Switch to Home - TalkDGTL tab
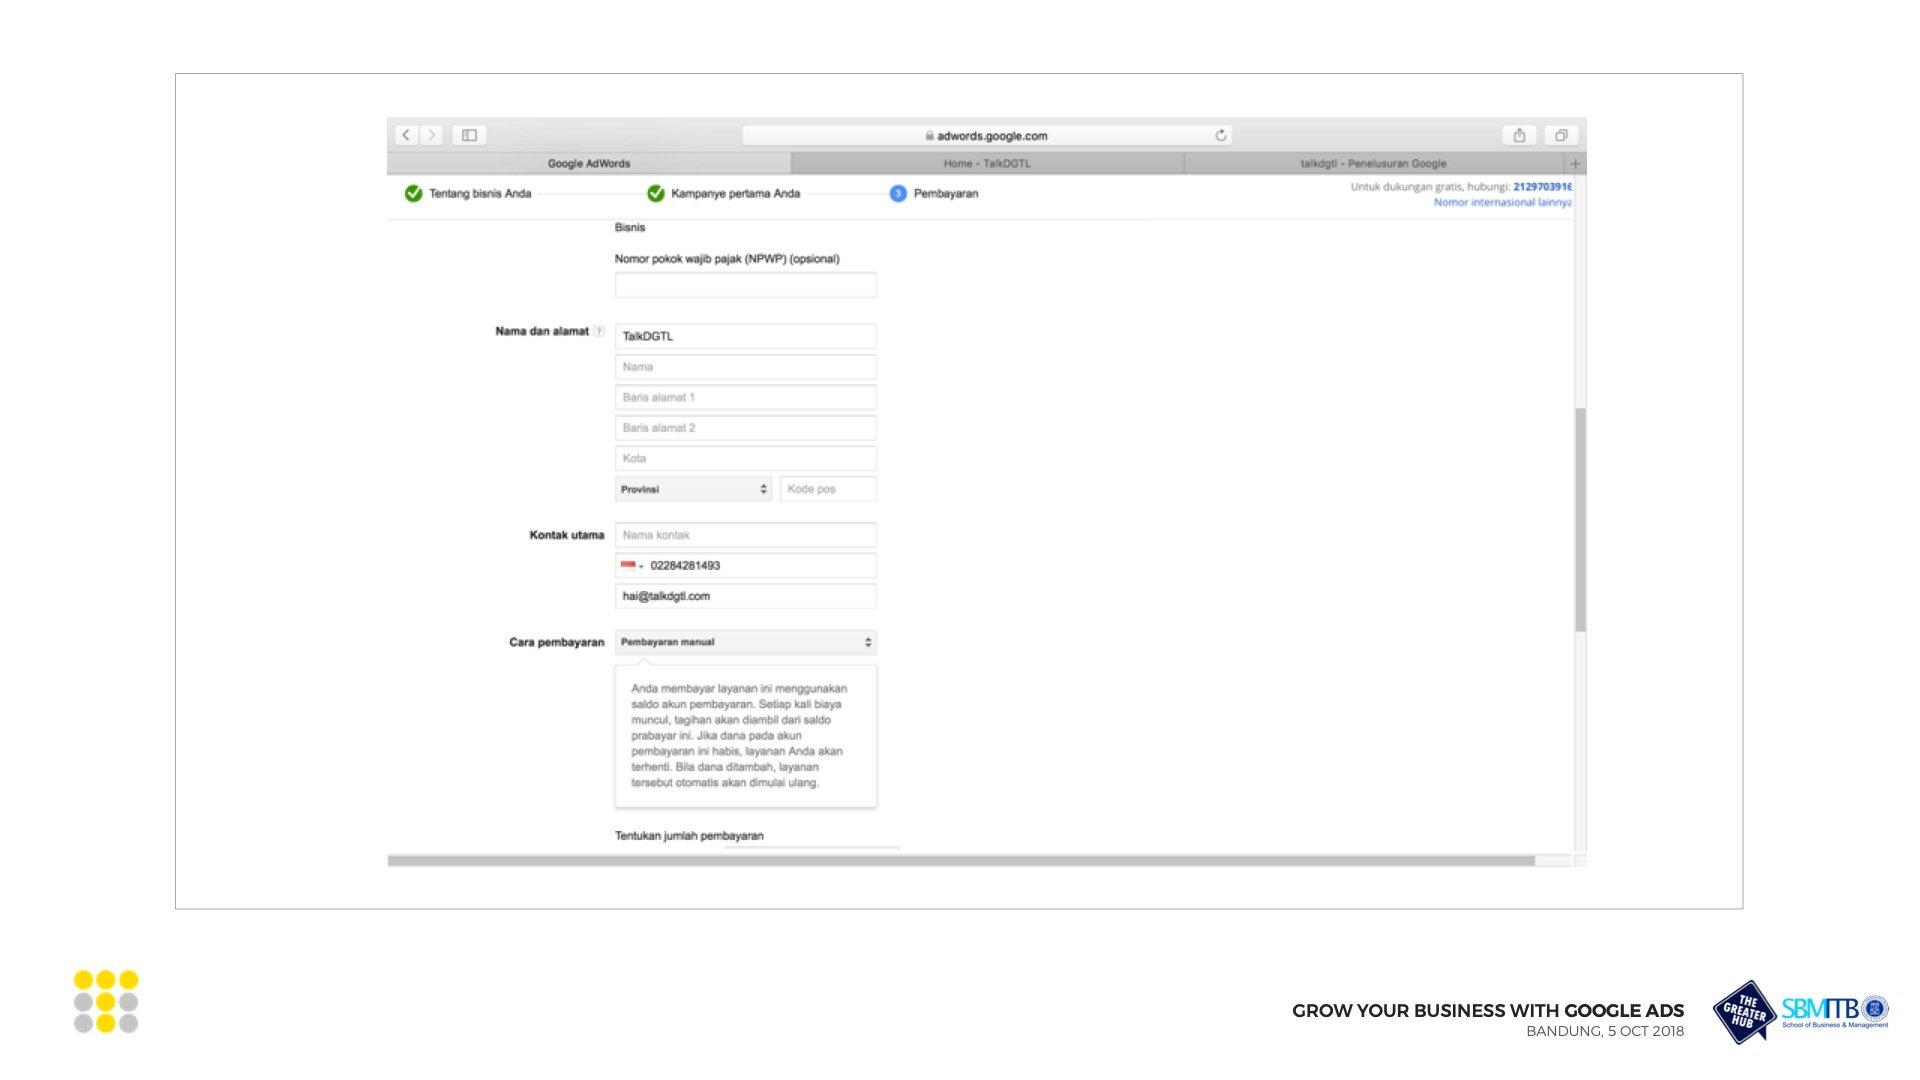1920x1080 pixels. [x=986, y=163]
